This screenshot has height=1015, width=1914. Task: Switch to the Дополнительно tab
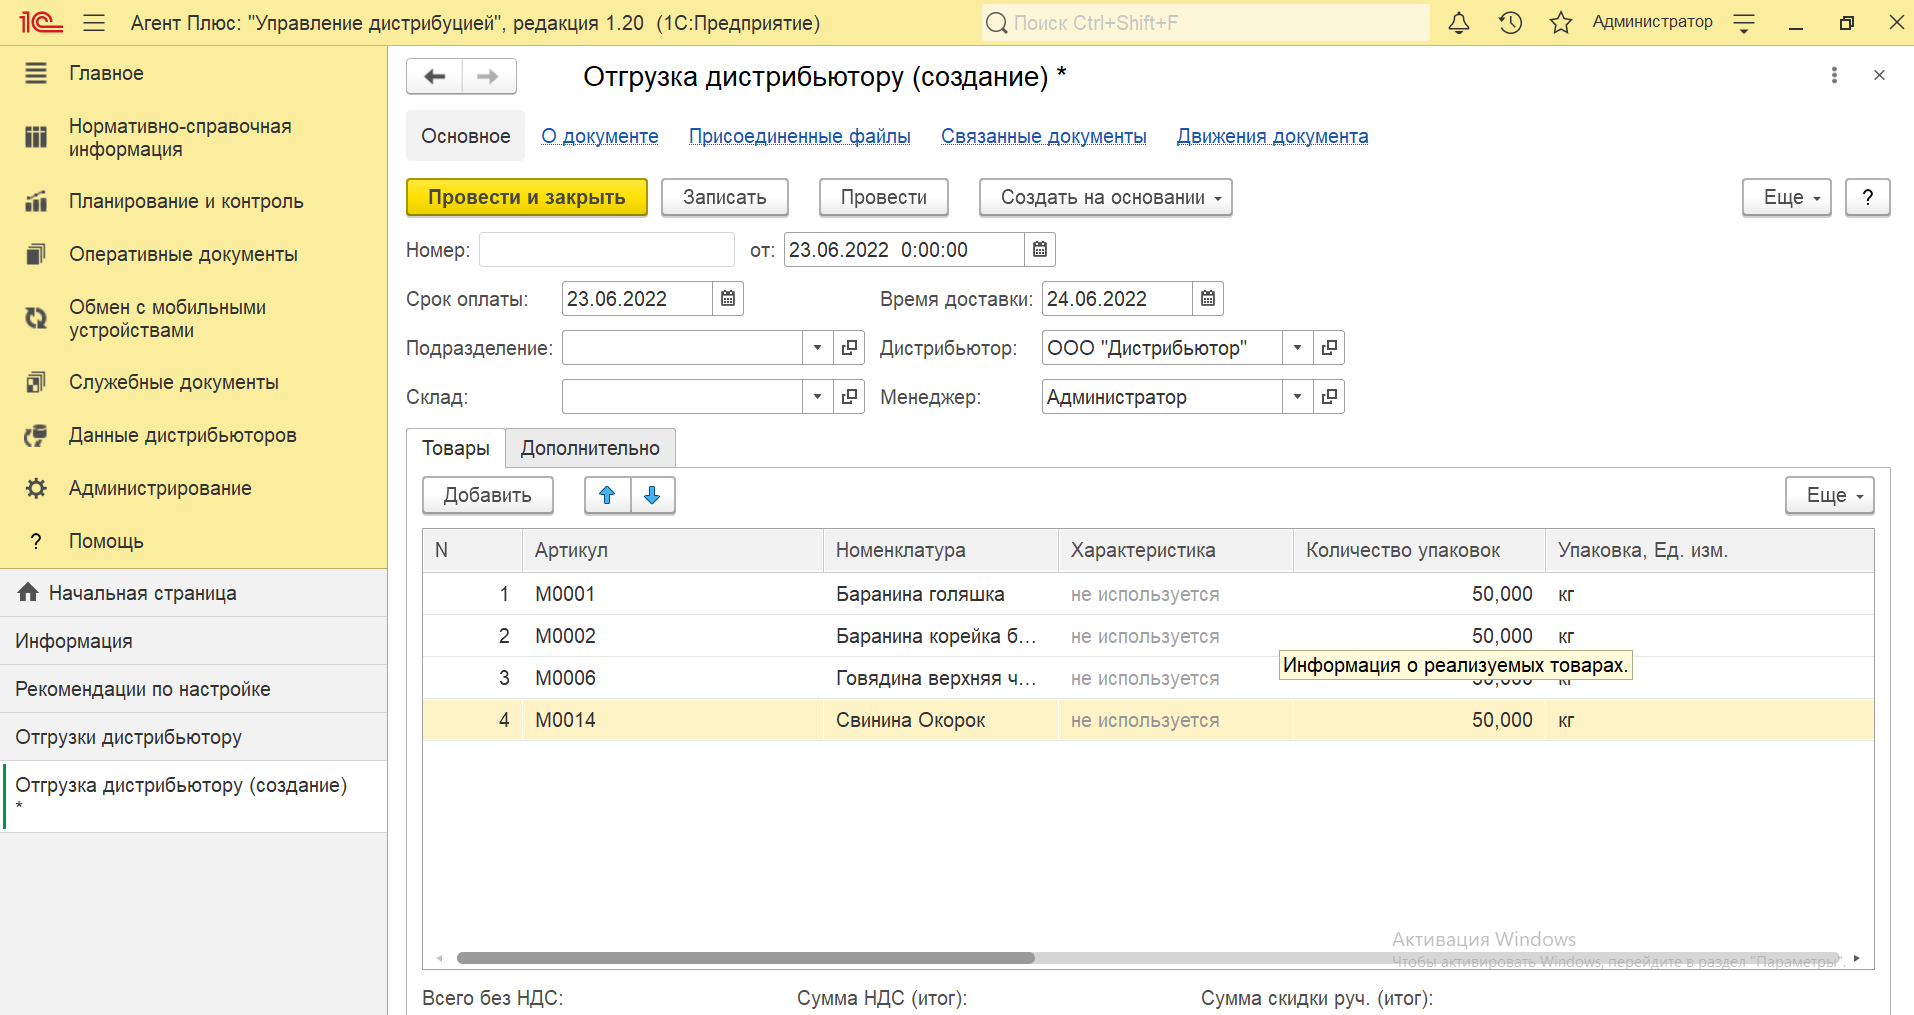590,448
